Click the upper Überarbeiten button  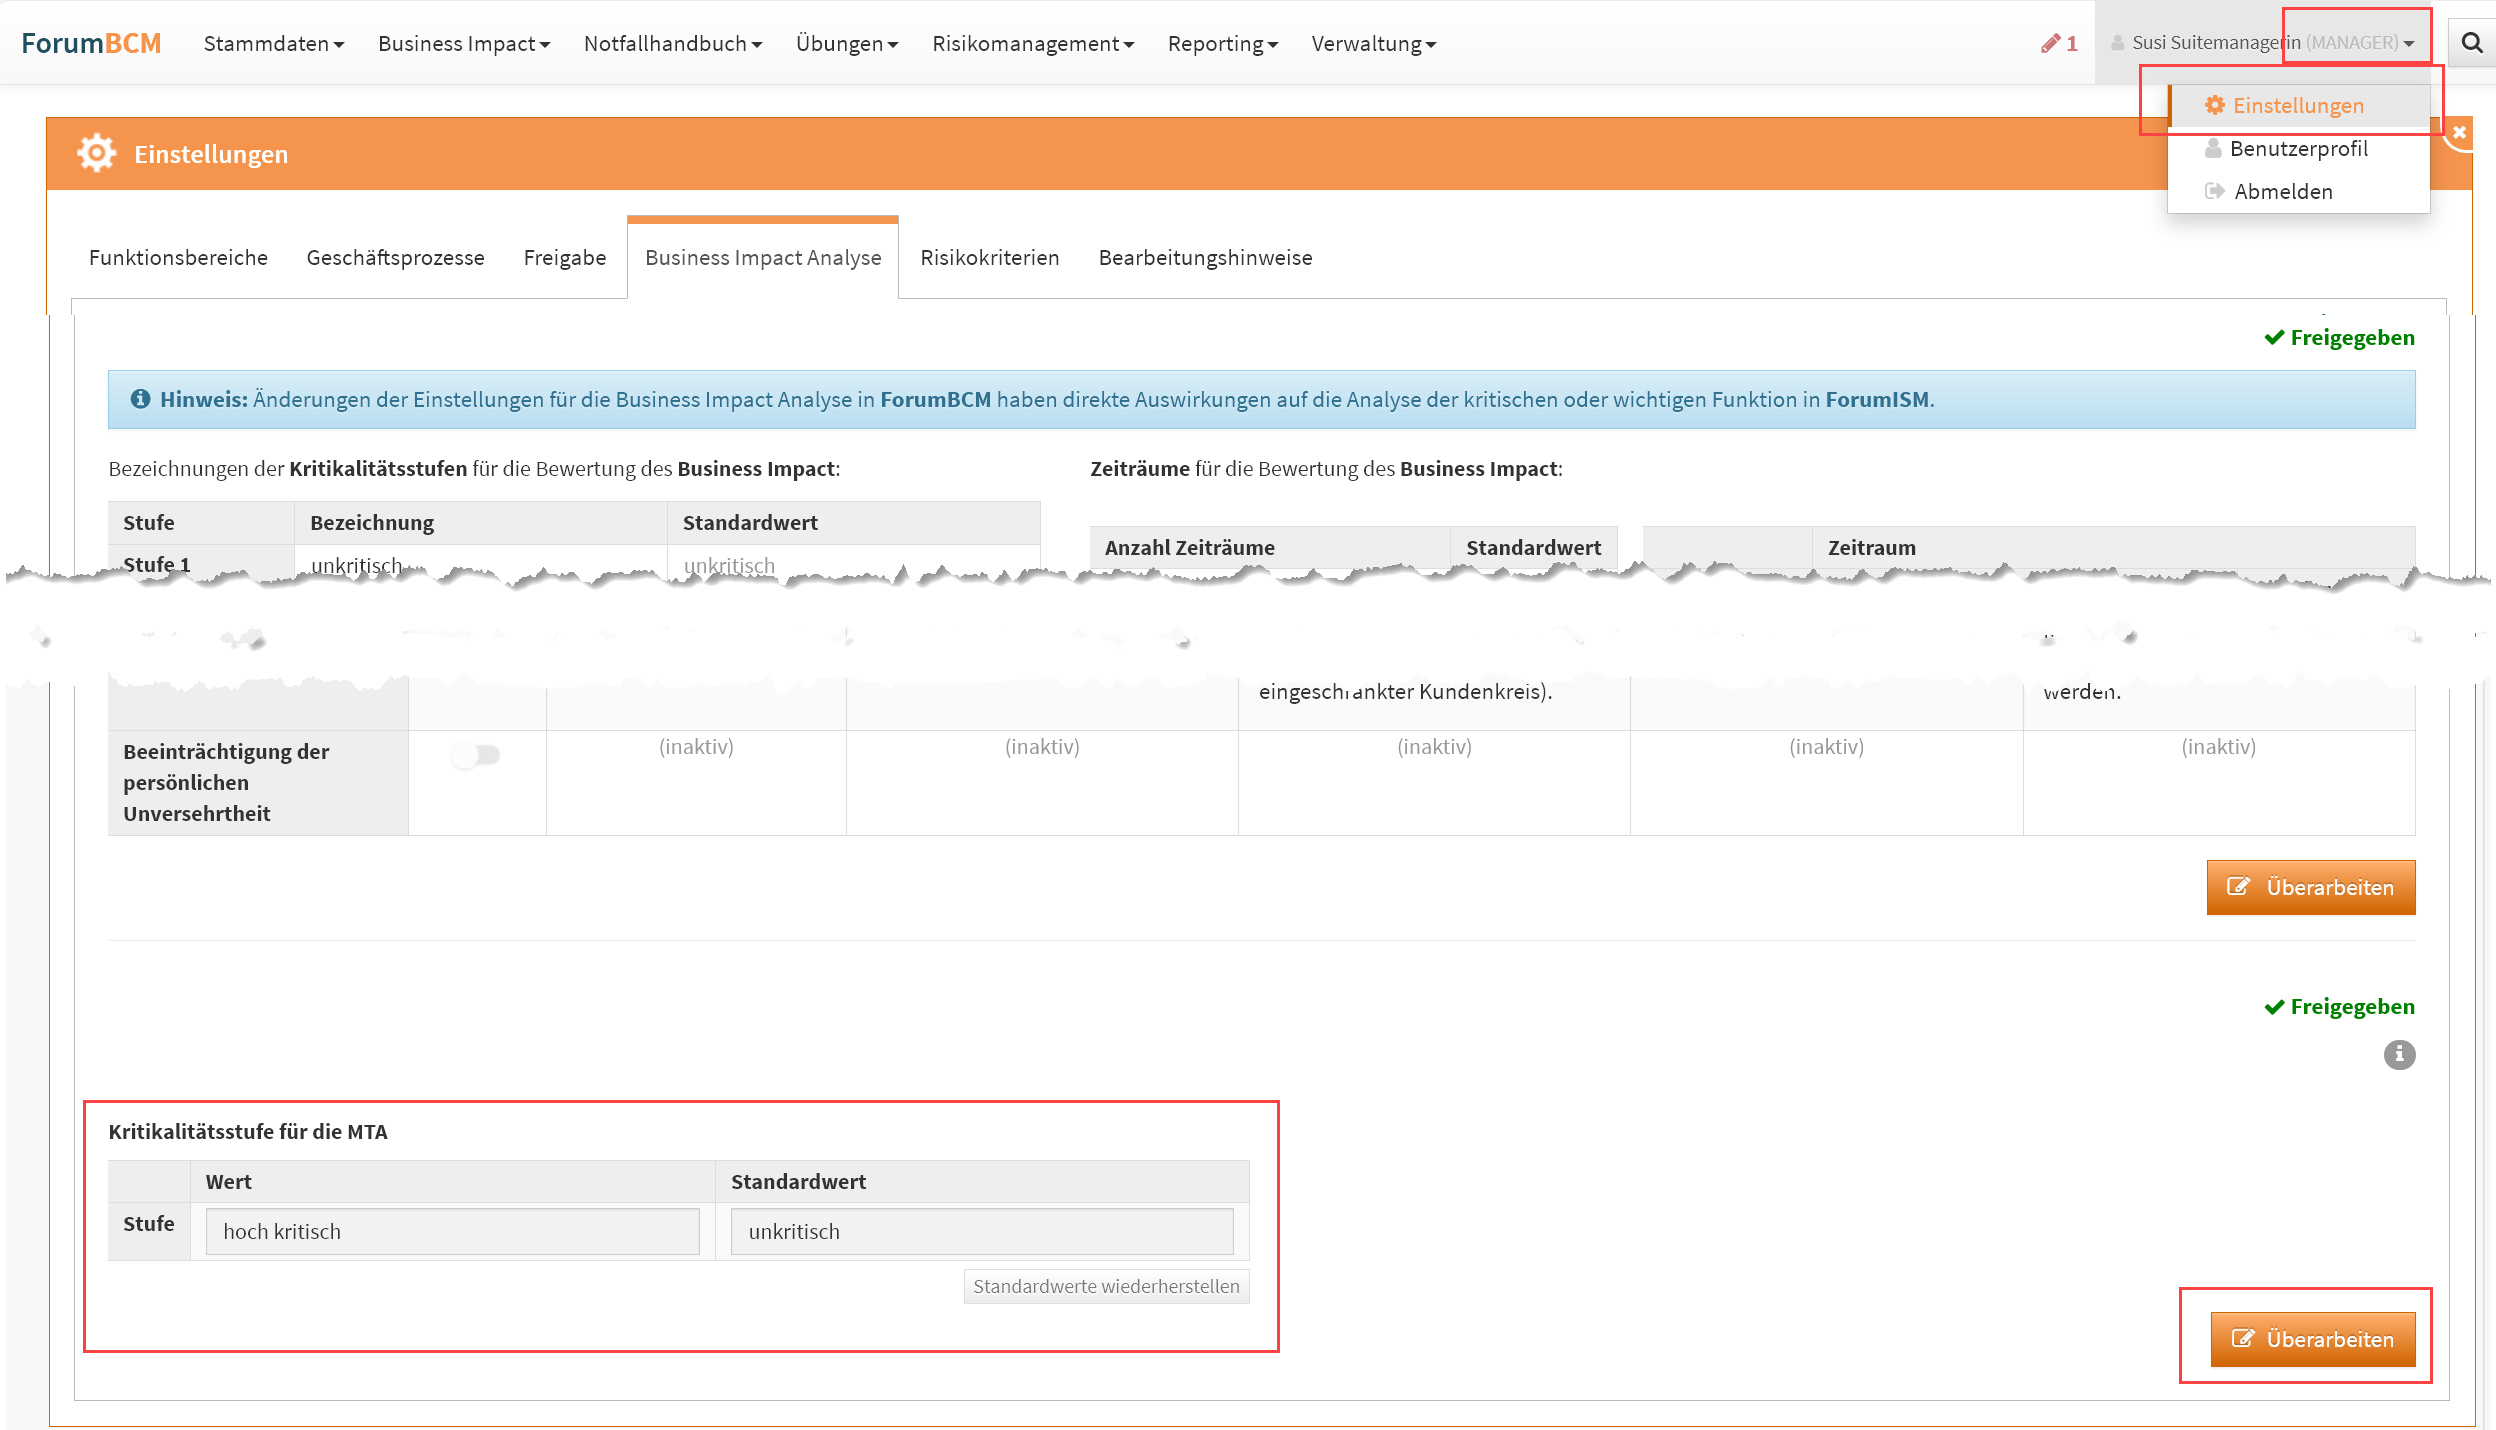(2311, 887)
